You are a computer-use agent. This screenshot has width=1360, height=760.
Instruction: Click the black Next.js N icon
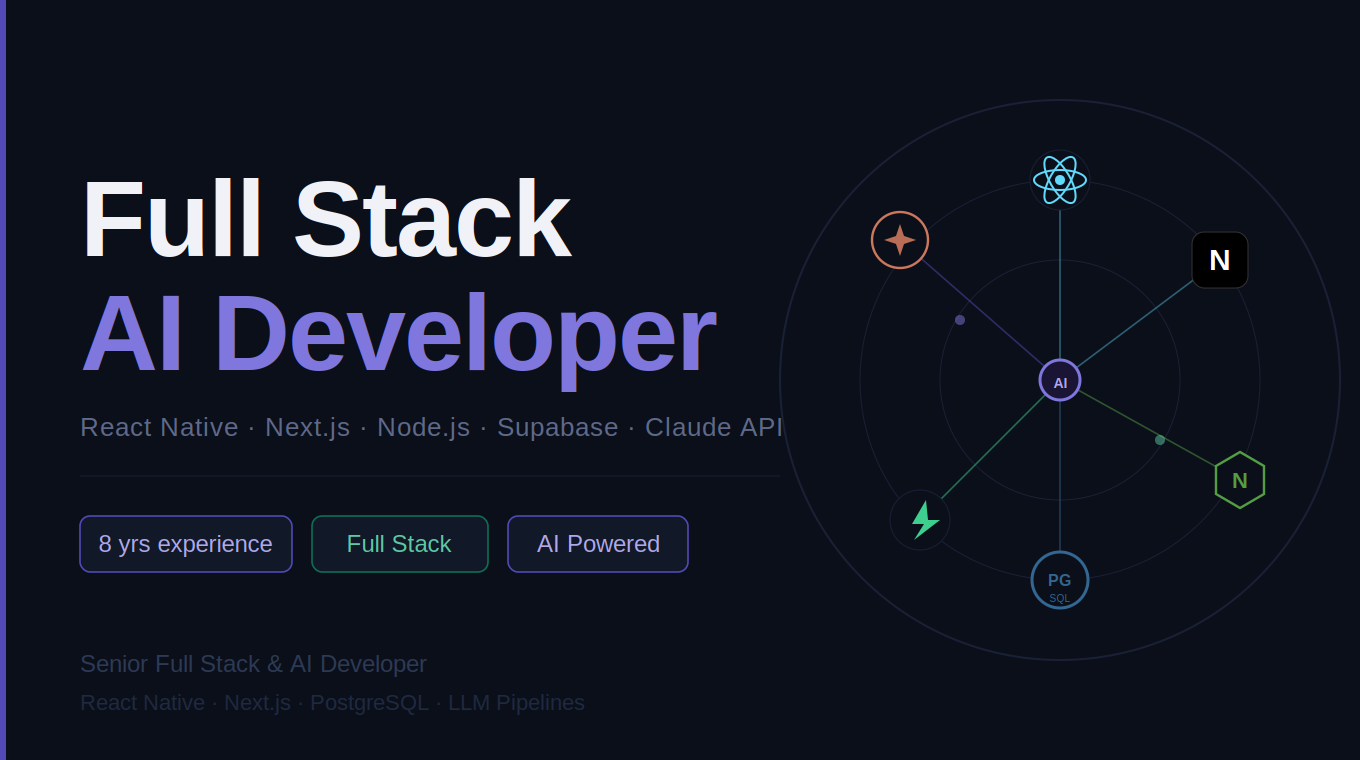[x=1219, y=260]
